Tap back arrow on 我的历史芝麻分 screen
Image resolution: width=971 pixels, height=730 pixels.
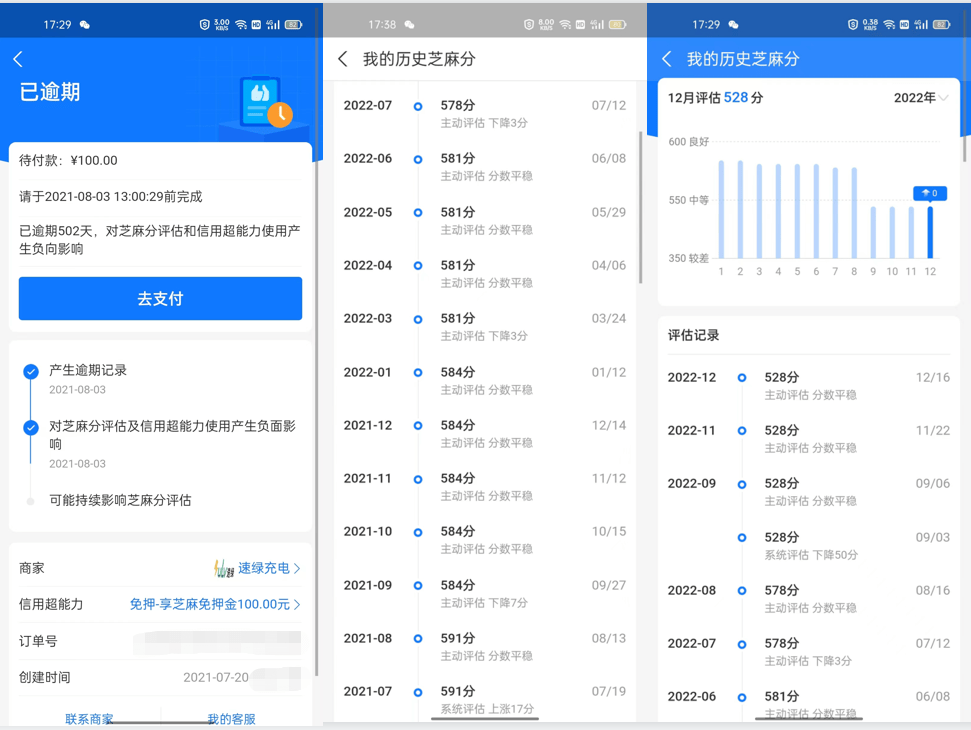(x=342, y=59)
